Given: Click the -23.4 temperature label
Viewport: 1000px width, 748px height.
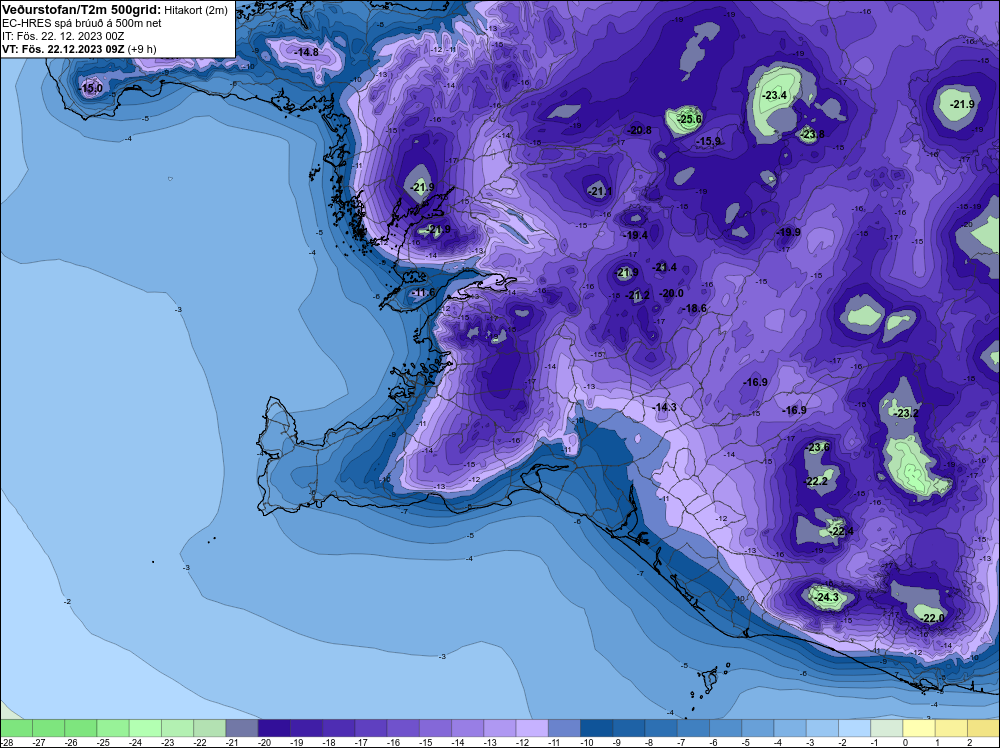Looking at the screenshot, I should (x=775, y=95).
